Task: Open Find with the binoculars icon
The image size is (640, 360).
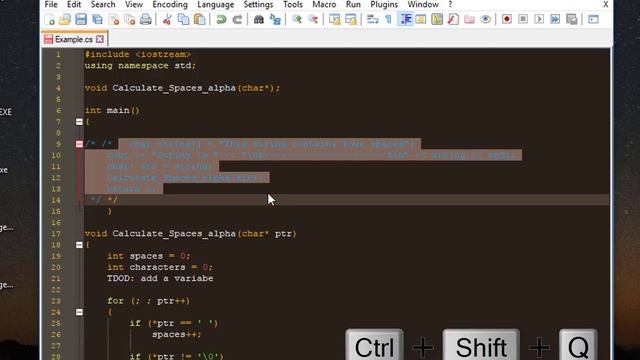Action: pyautogui.click(x=258, y=19)
